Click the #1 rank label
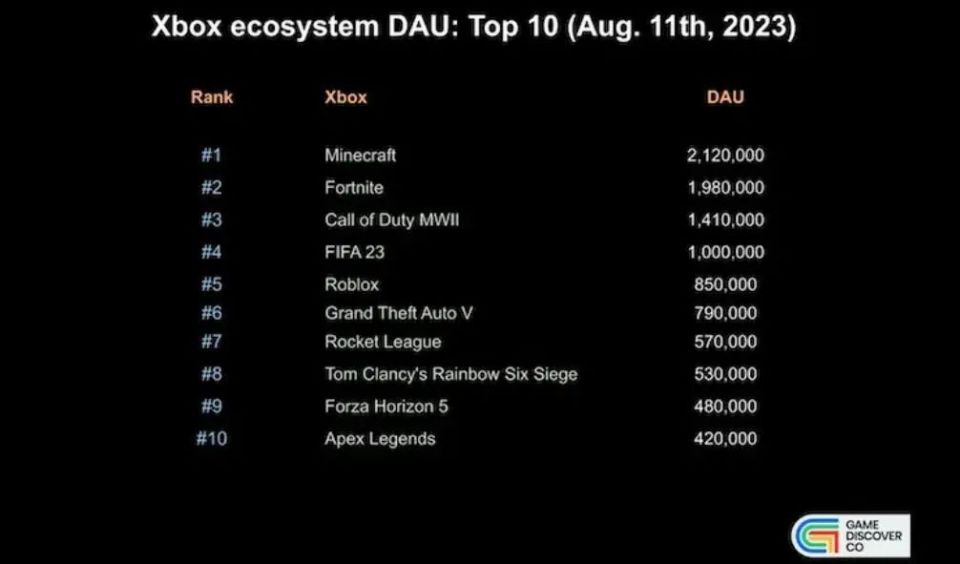This screenshot has width=960, height=564. click(211, 155)
